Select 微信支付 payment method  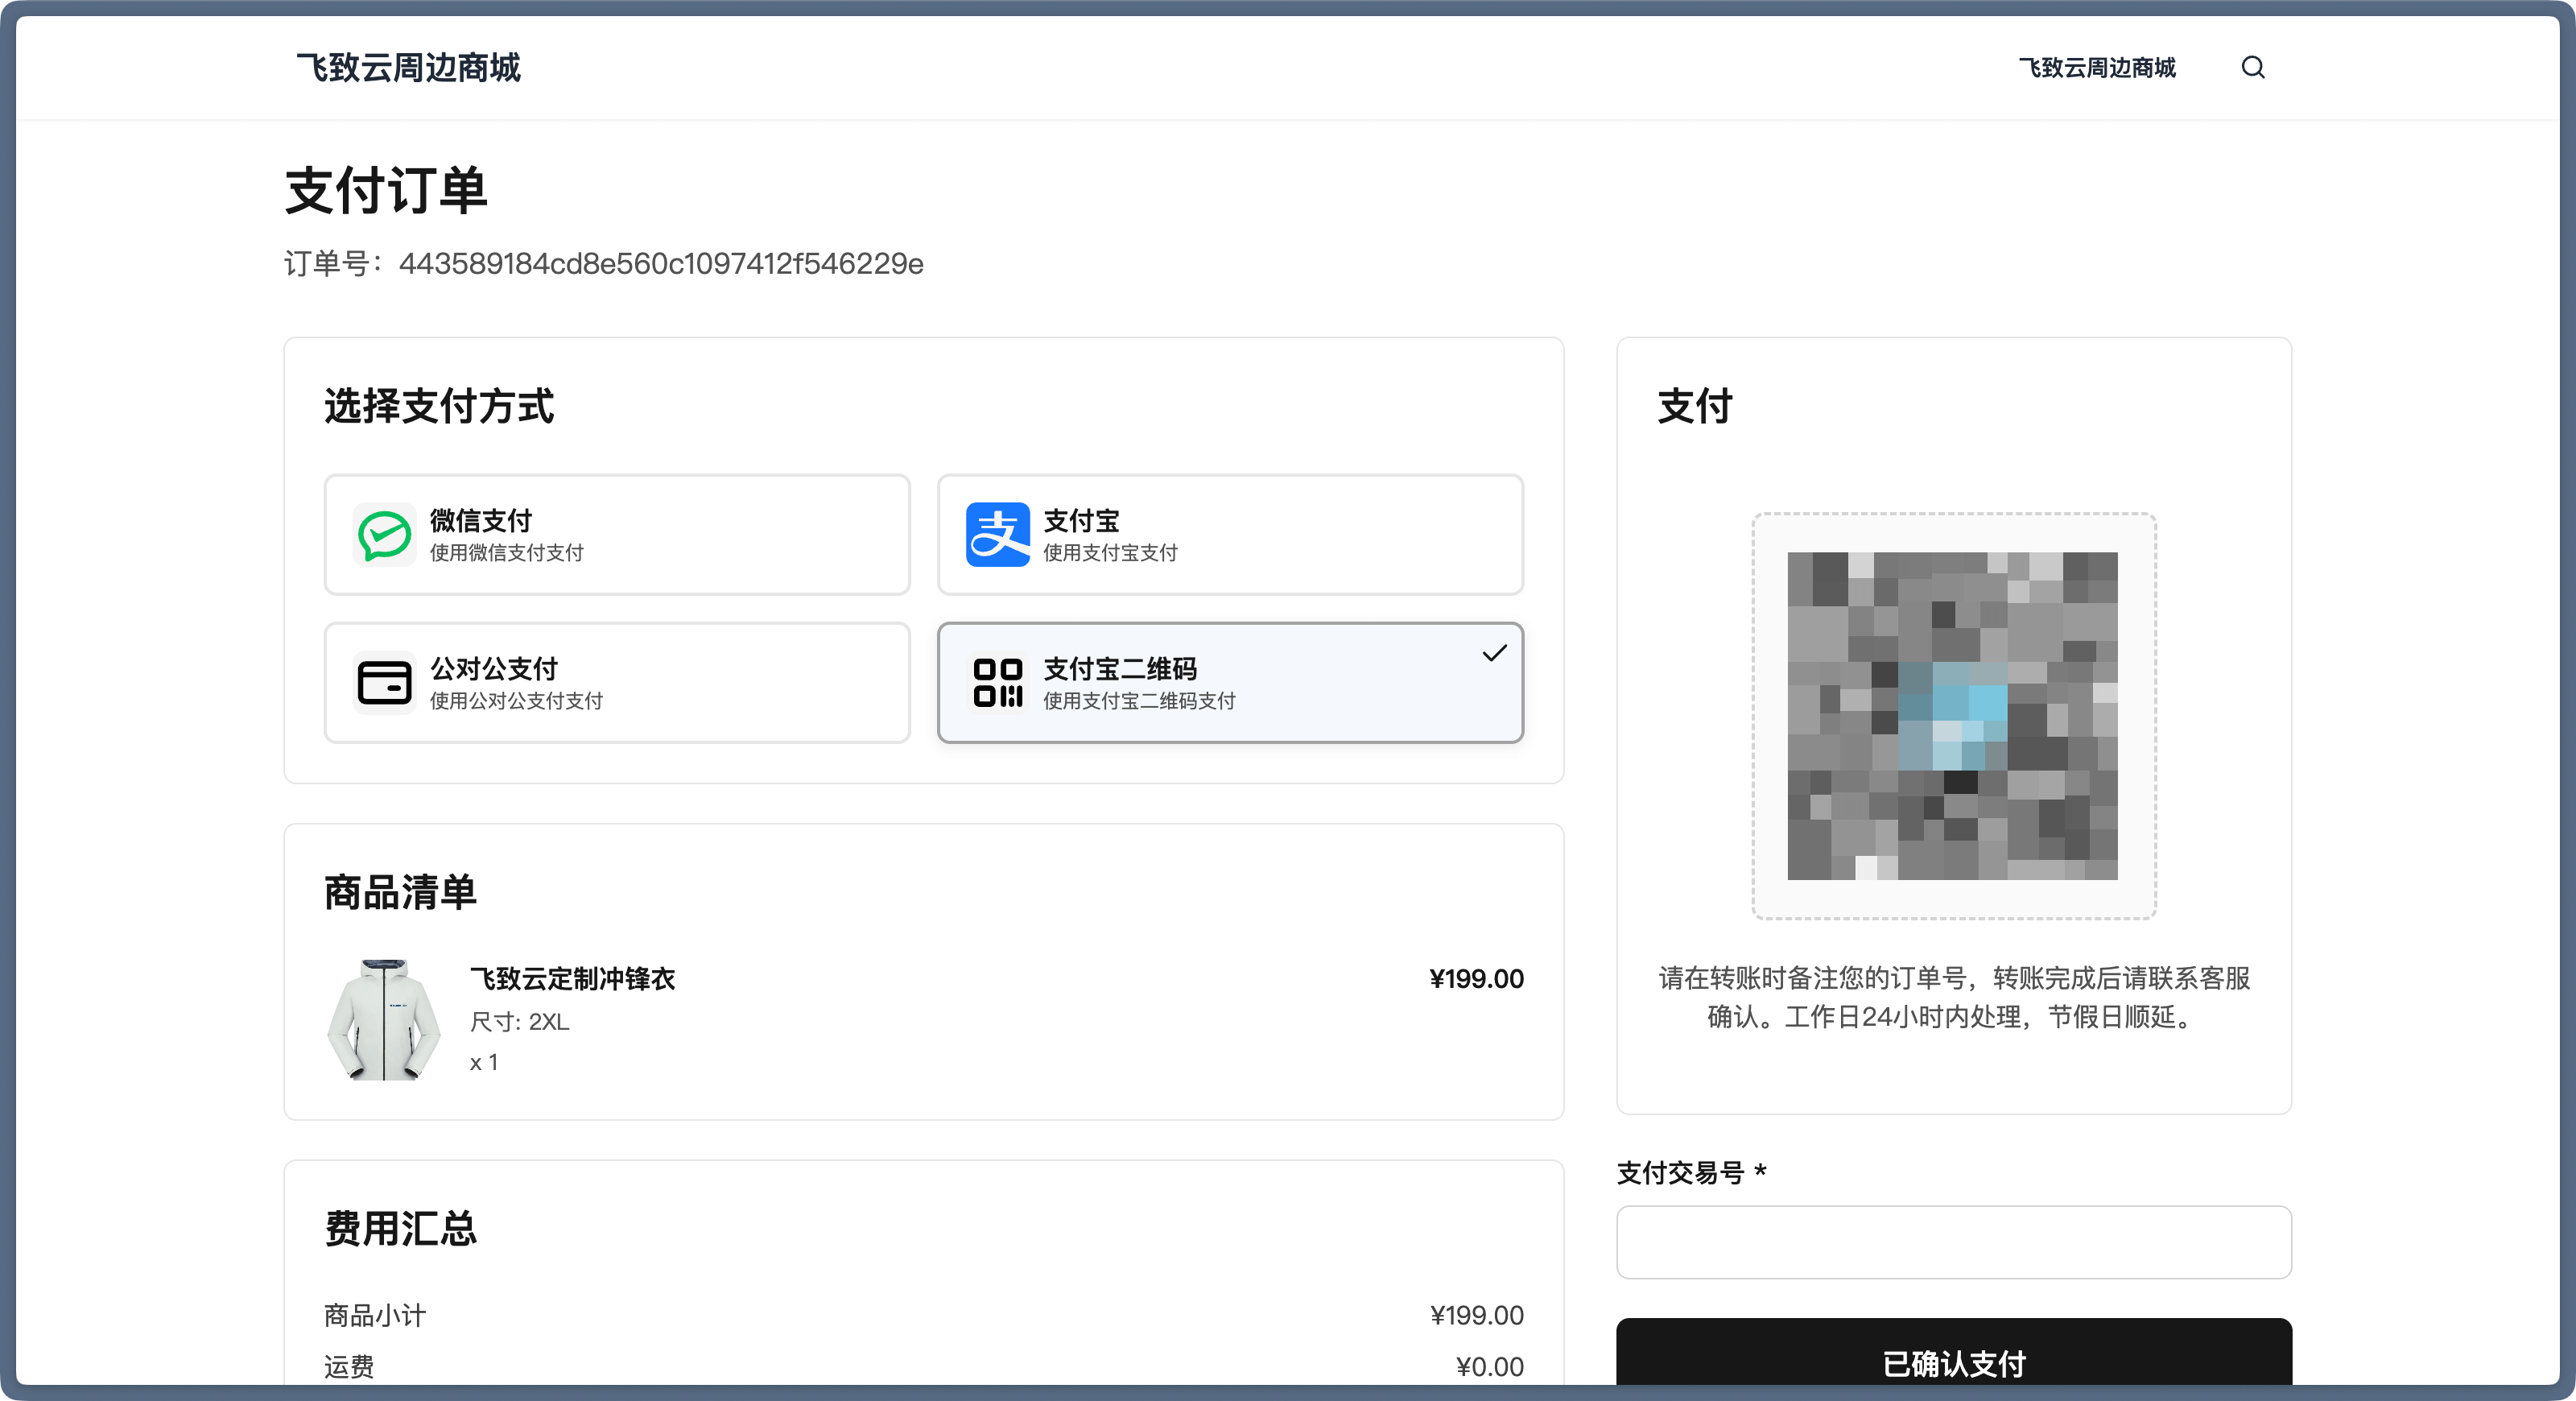coord(616,535)
